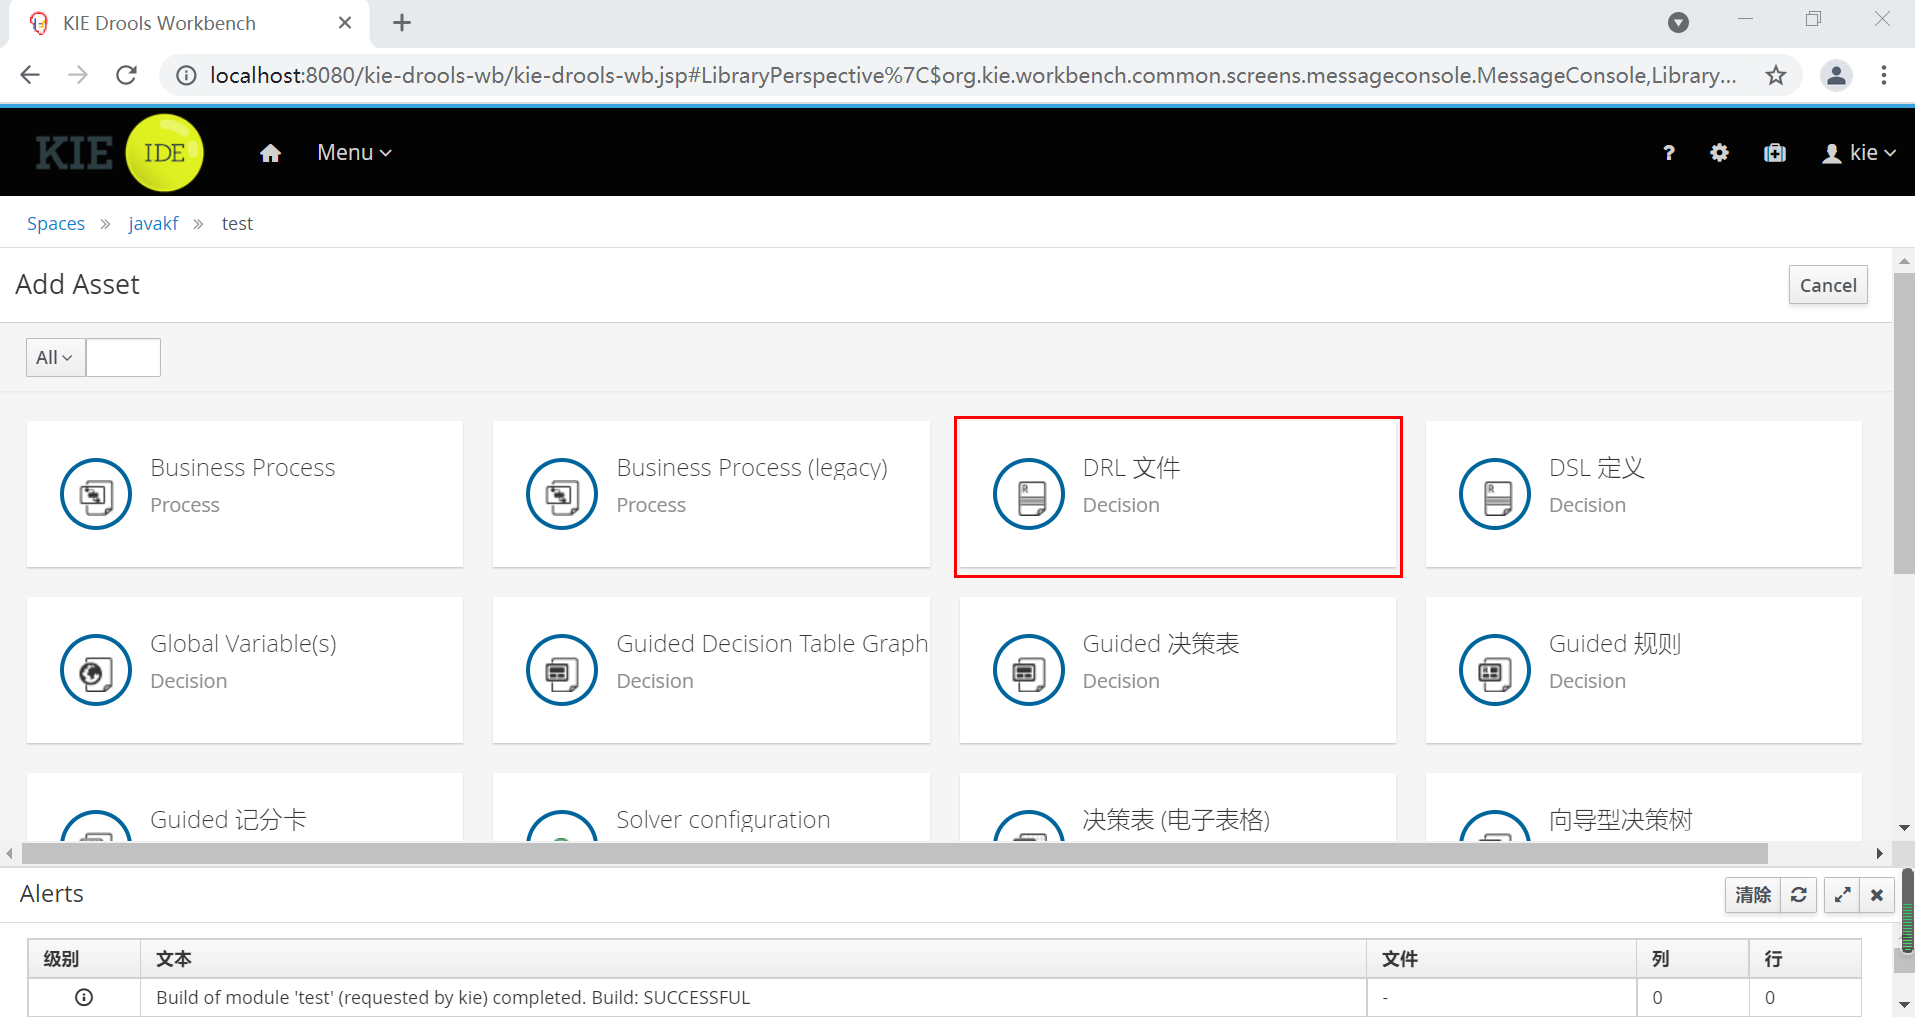Click the Business Process (legacy) icon
Image resolution: width=1915 pixels, height=1017 pixels.
point(562,494)
